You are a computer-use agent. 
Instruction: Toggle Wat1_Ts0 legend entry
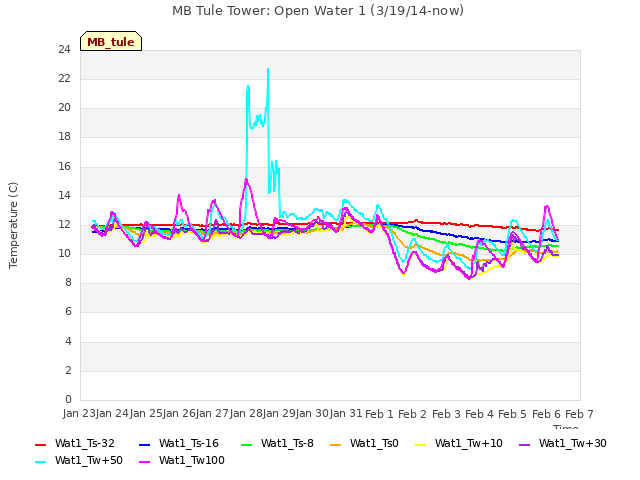click(364, 444)
